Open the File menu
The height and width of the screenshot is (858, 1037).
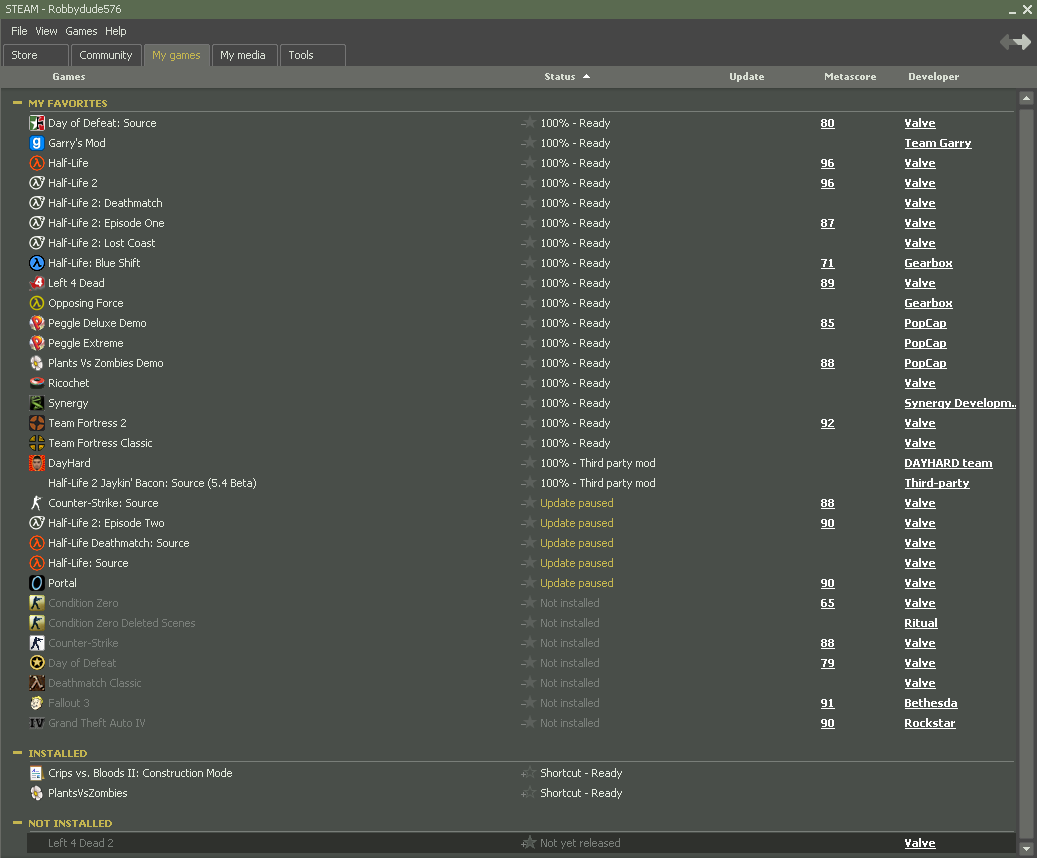pyautogui.click(x=19, y=31)
